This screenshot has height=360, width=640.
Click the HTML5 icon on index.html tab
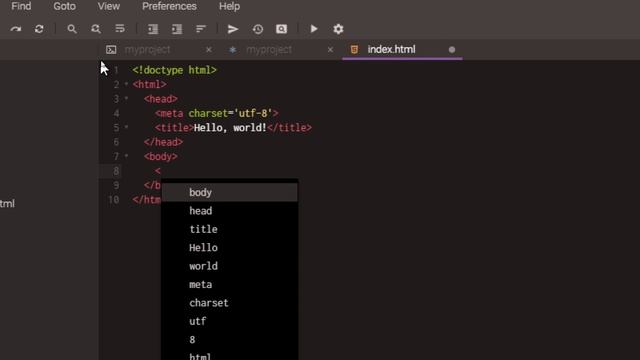pos(354,50)
